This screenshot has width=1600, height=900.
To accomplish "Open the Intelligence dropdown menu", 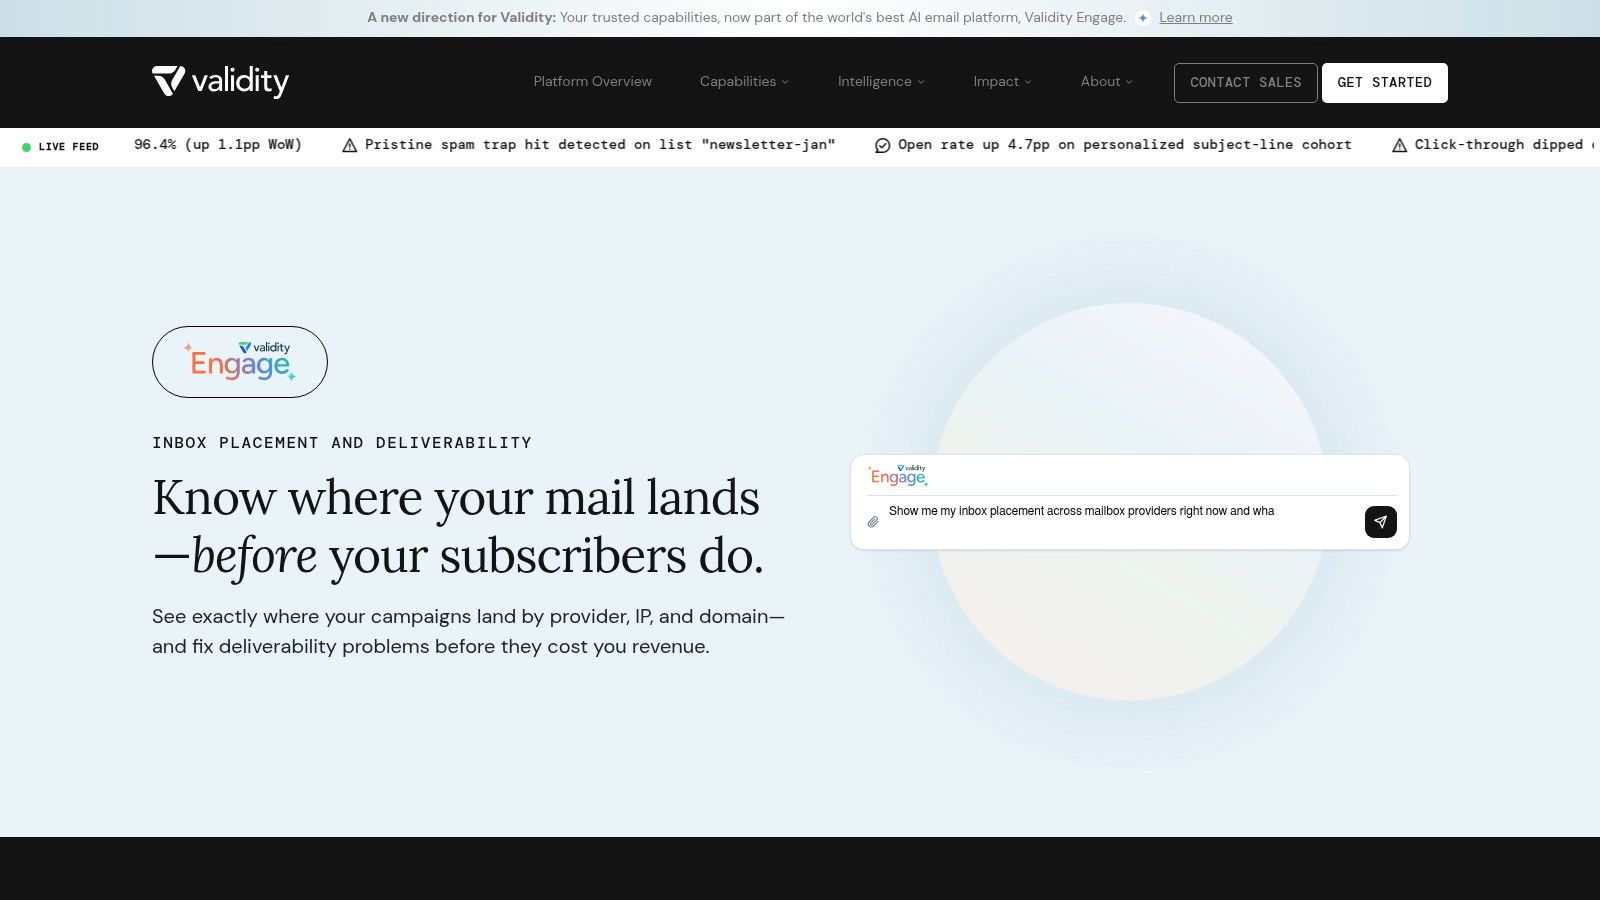I will [x=881, y=82].
